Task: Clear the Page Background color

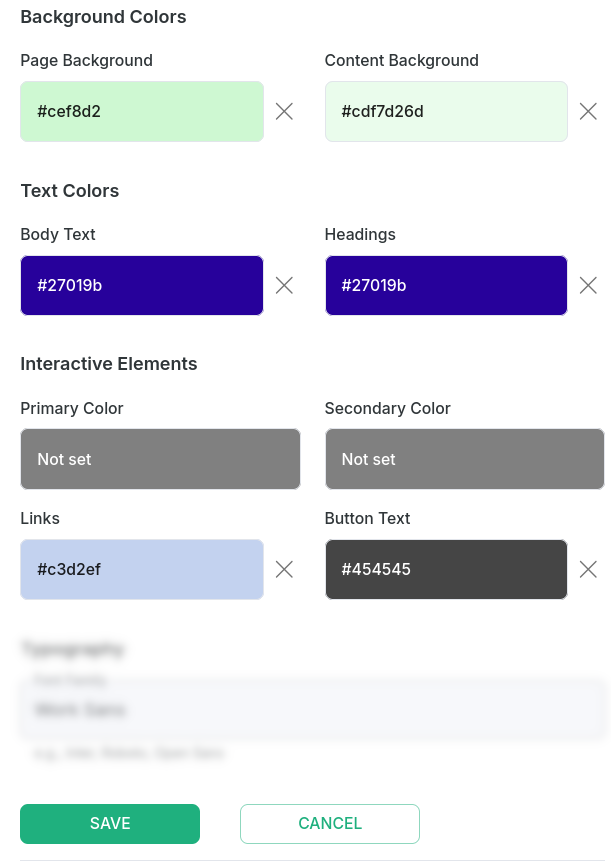Action: tap(284, 111)
